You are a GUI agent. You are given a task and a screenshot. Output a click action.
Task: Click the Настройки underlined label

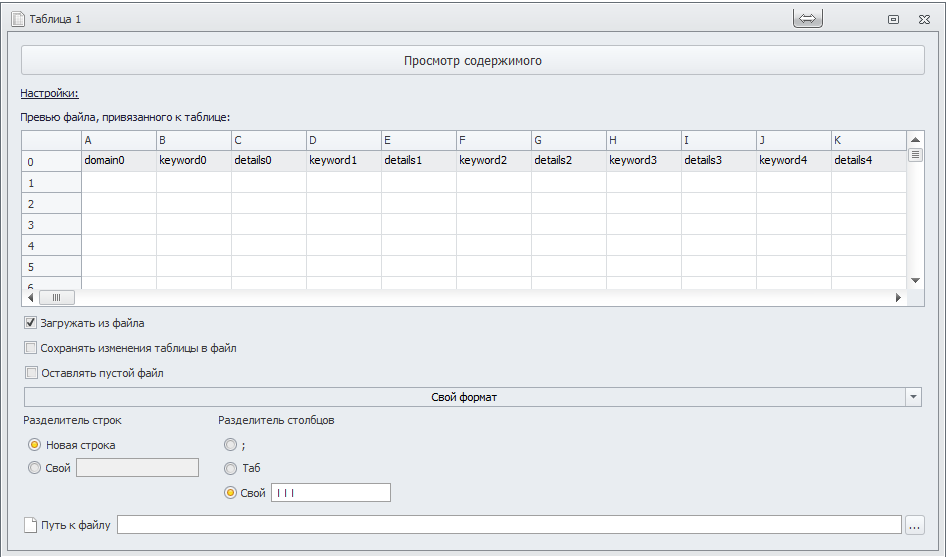pyautogui.click(x=49, y=93)
